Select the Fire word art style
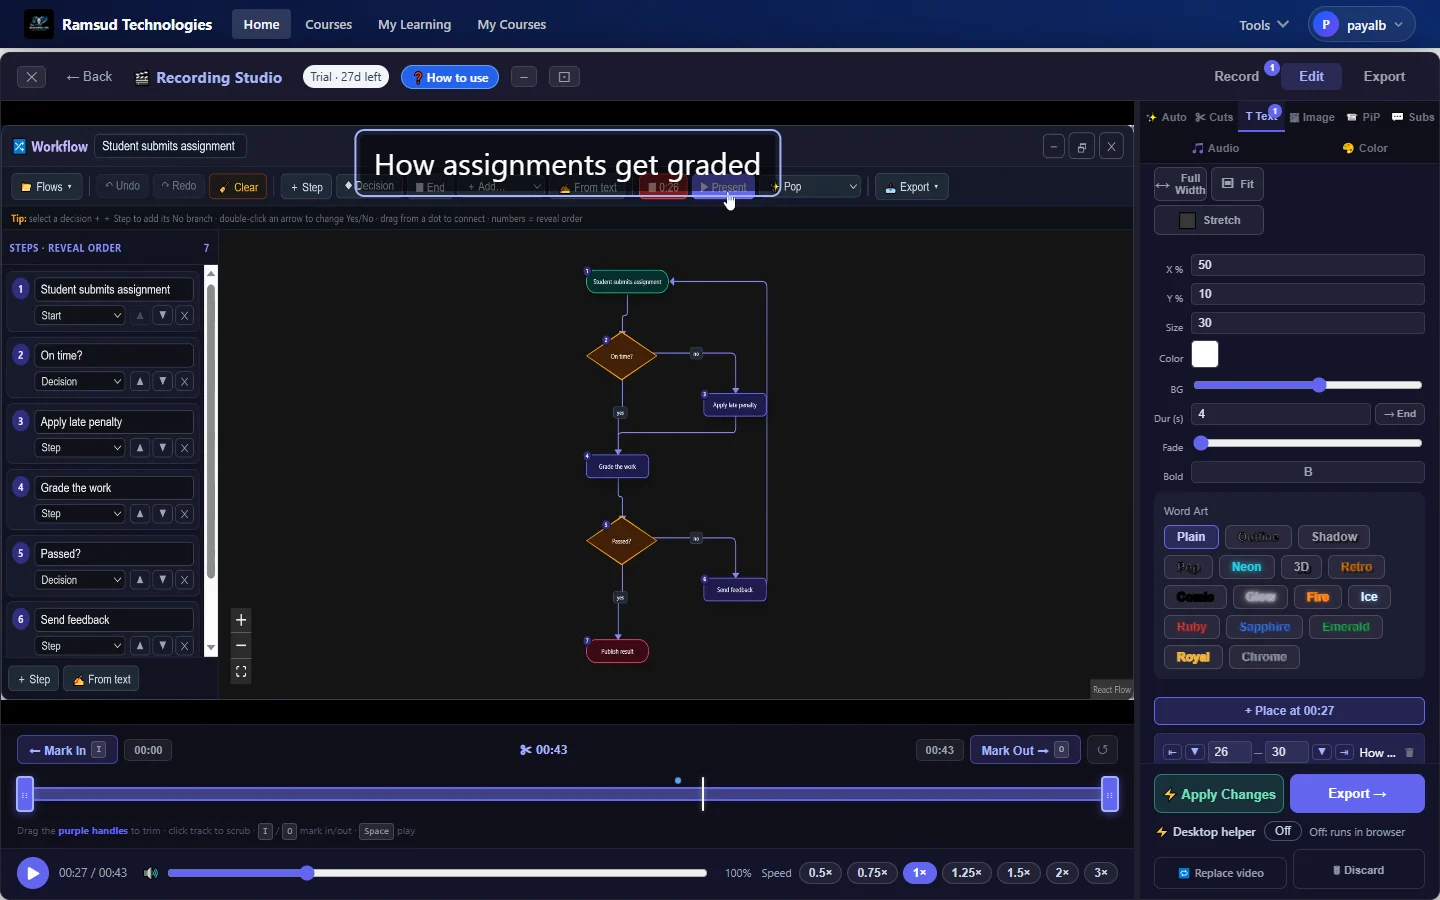The image size is (1440, 900). click(x=1318, y=597)
